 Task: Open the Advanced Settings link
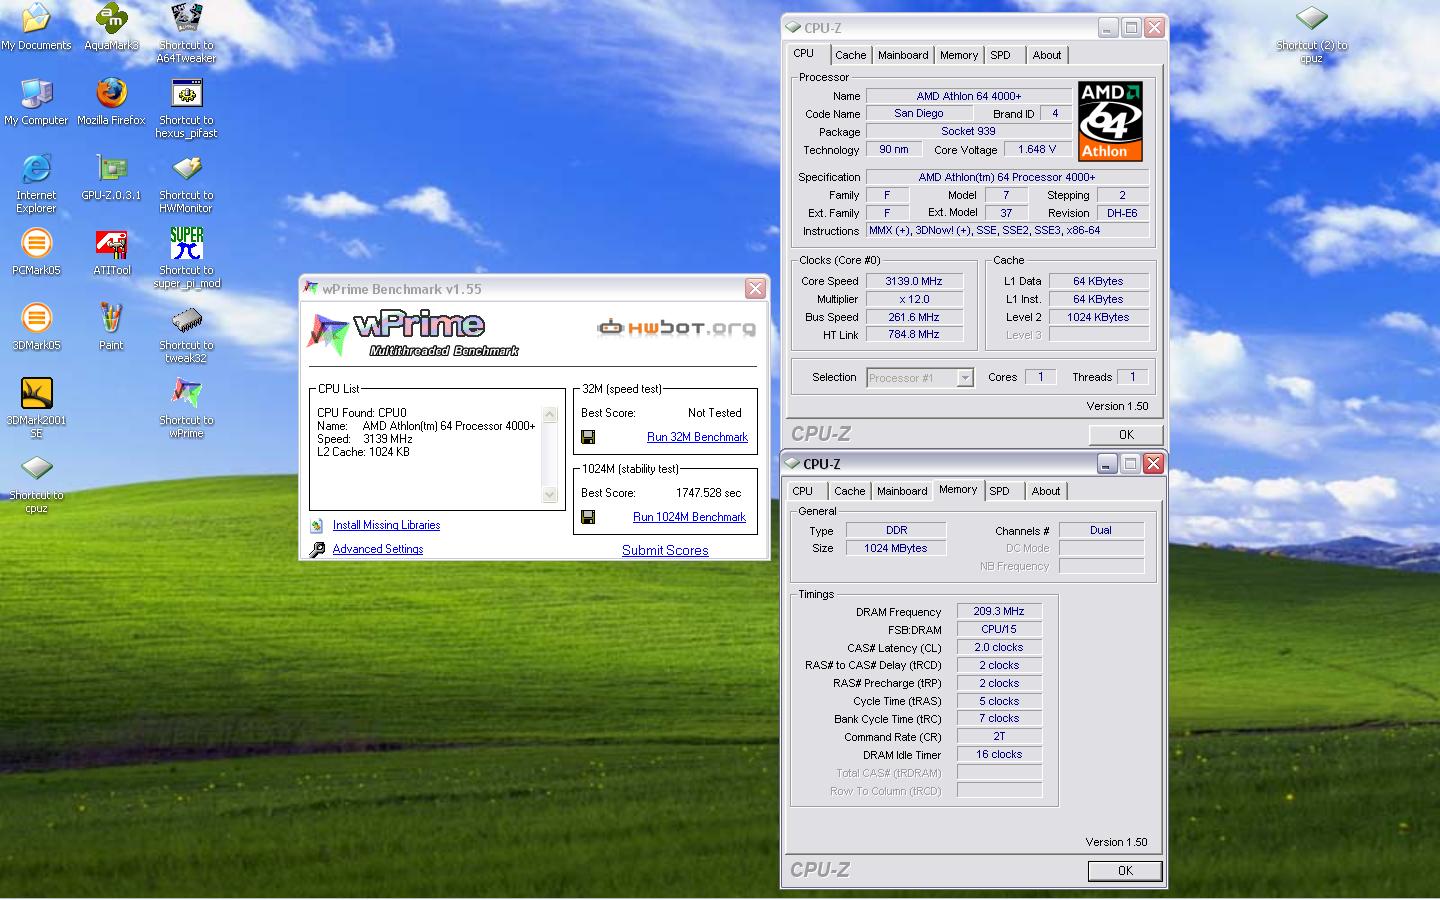(x=378, y=549)
